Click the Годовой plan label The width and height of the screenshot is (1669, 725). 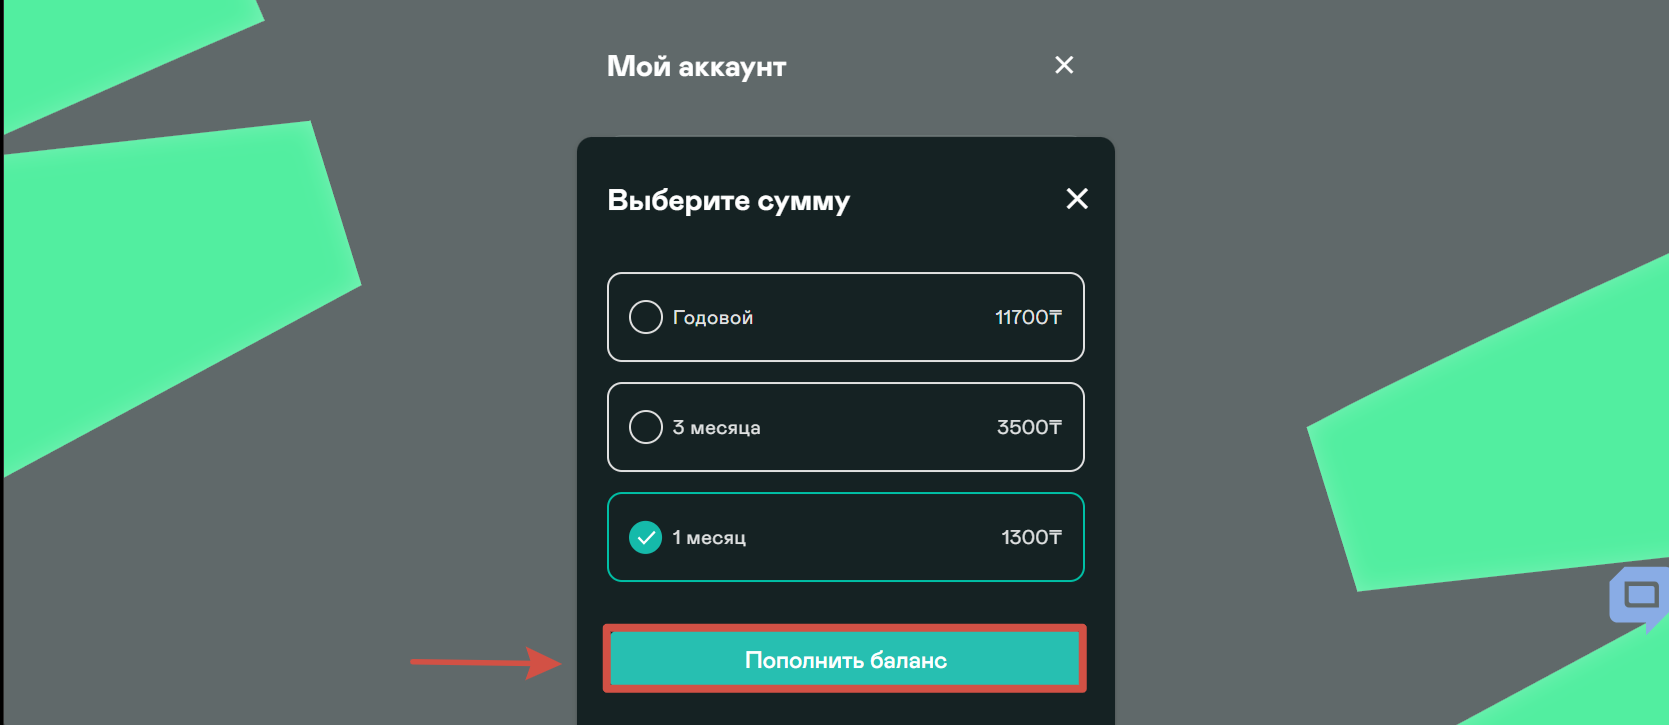[x=713, y=318]
